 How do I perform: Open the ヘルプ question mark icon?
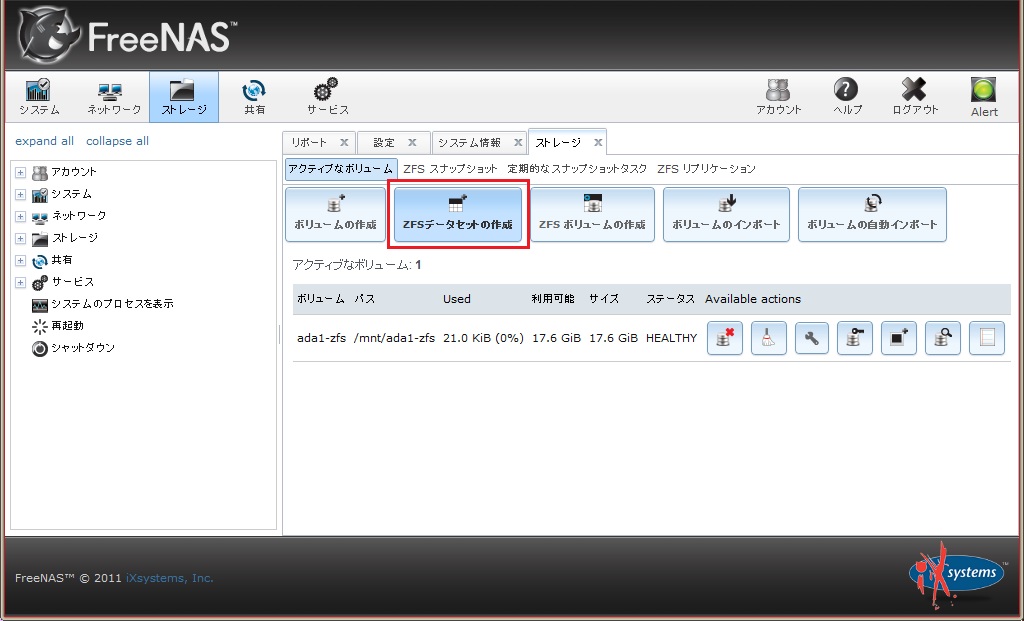[847, 97]
